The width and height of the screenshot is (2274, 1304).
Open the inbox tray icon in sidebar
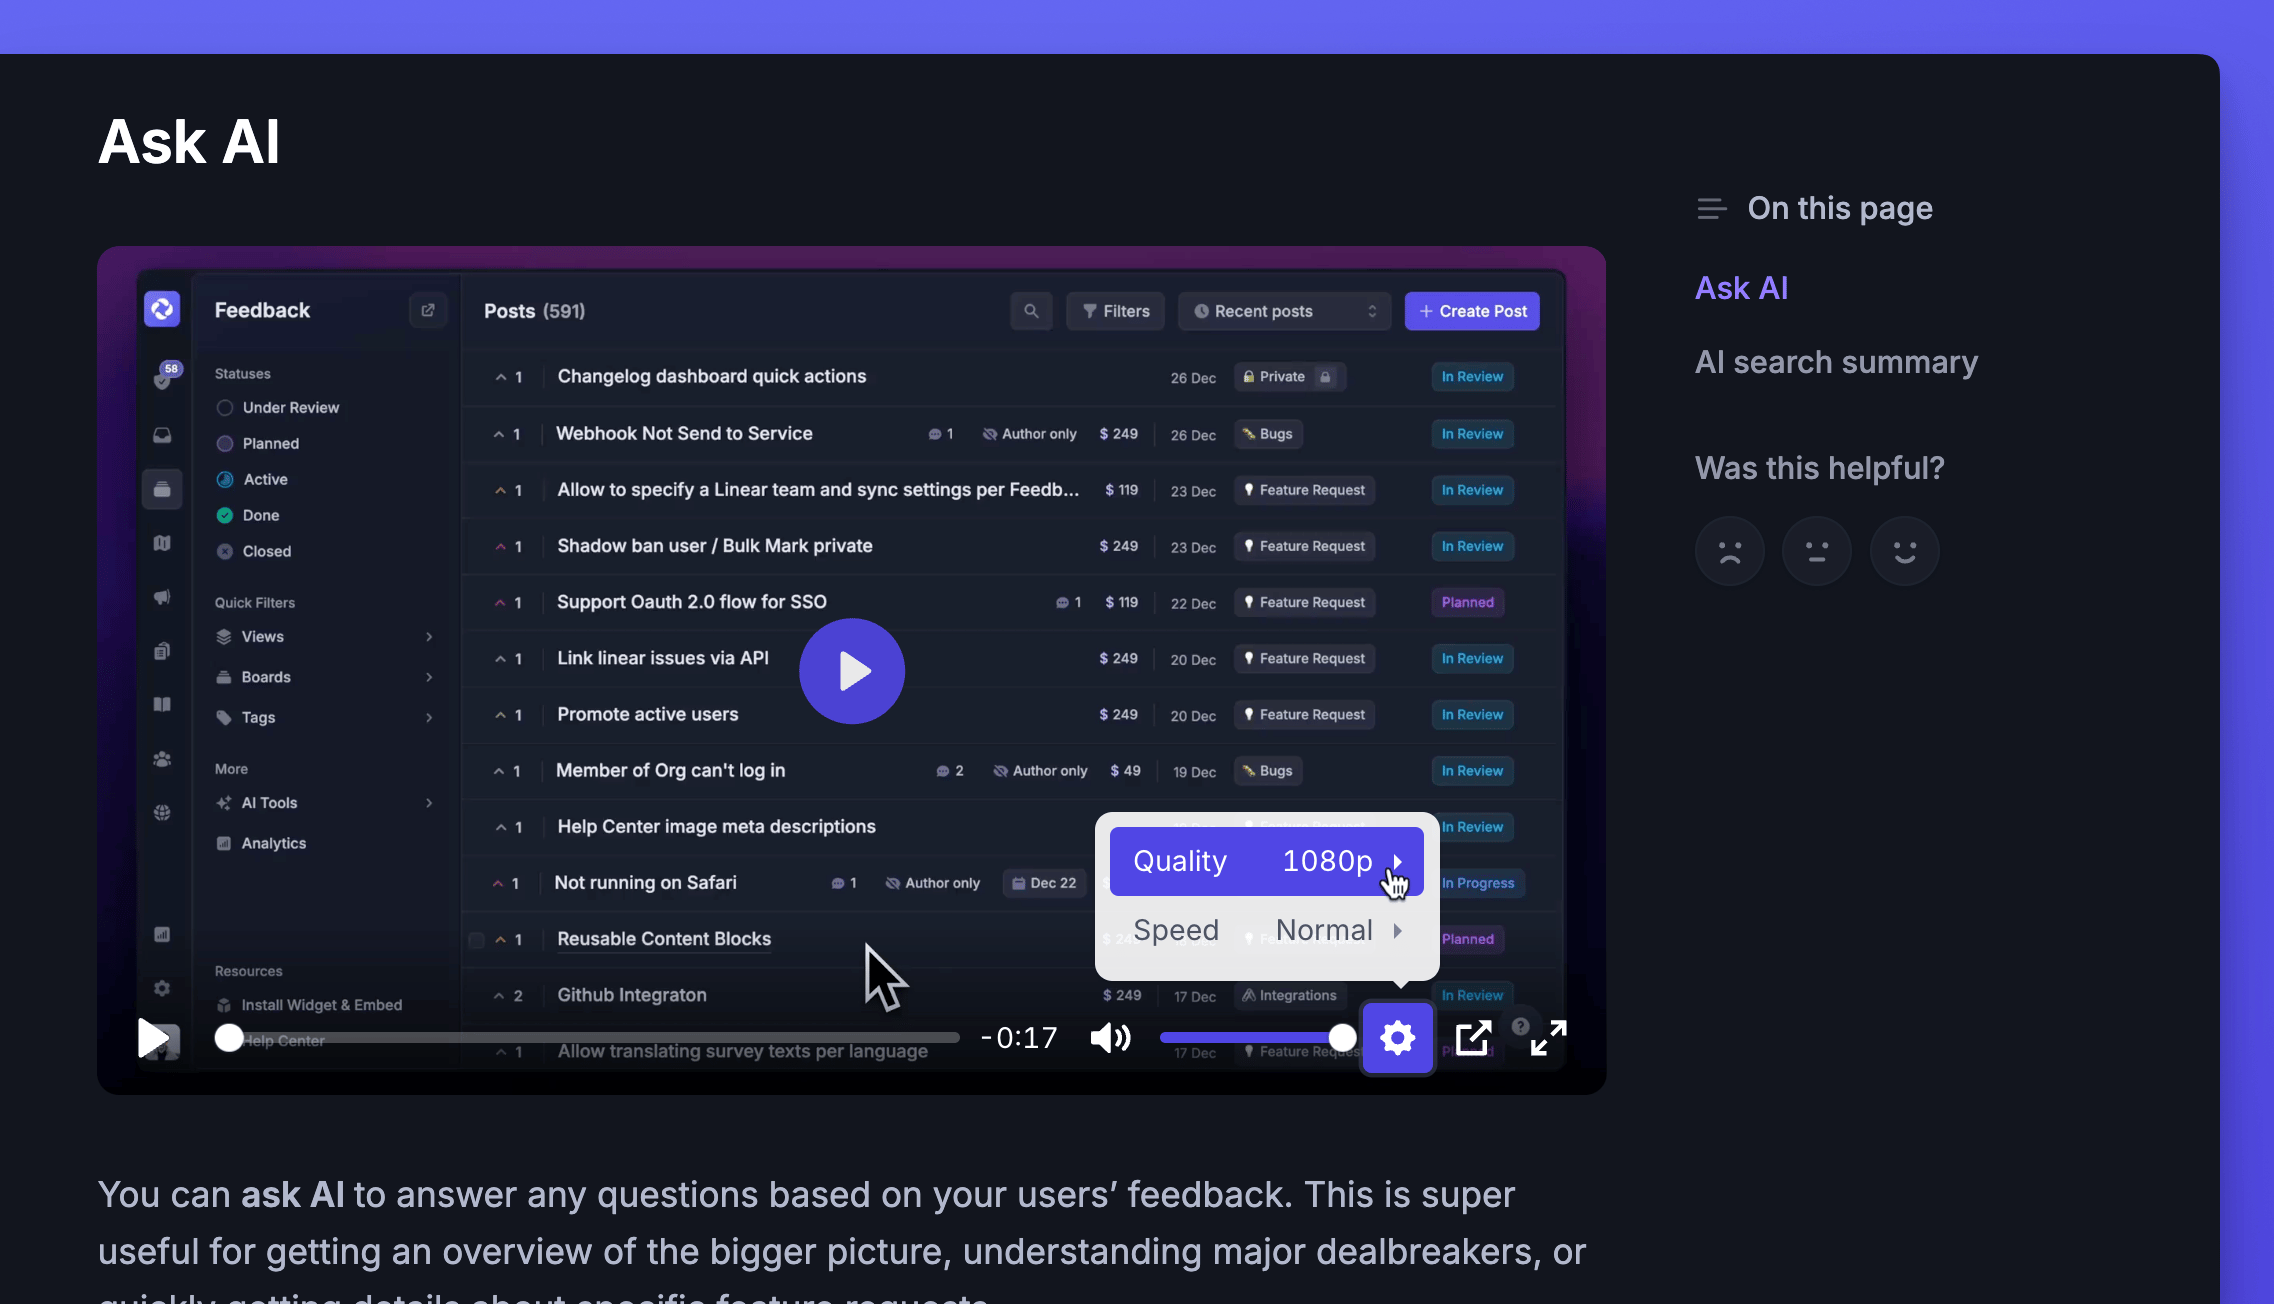(162, 435)
